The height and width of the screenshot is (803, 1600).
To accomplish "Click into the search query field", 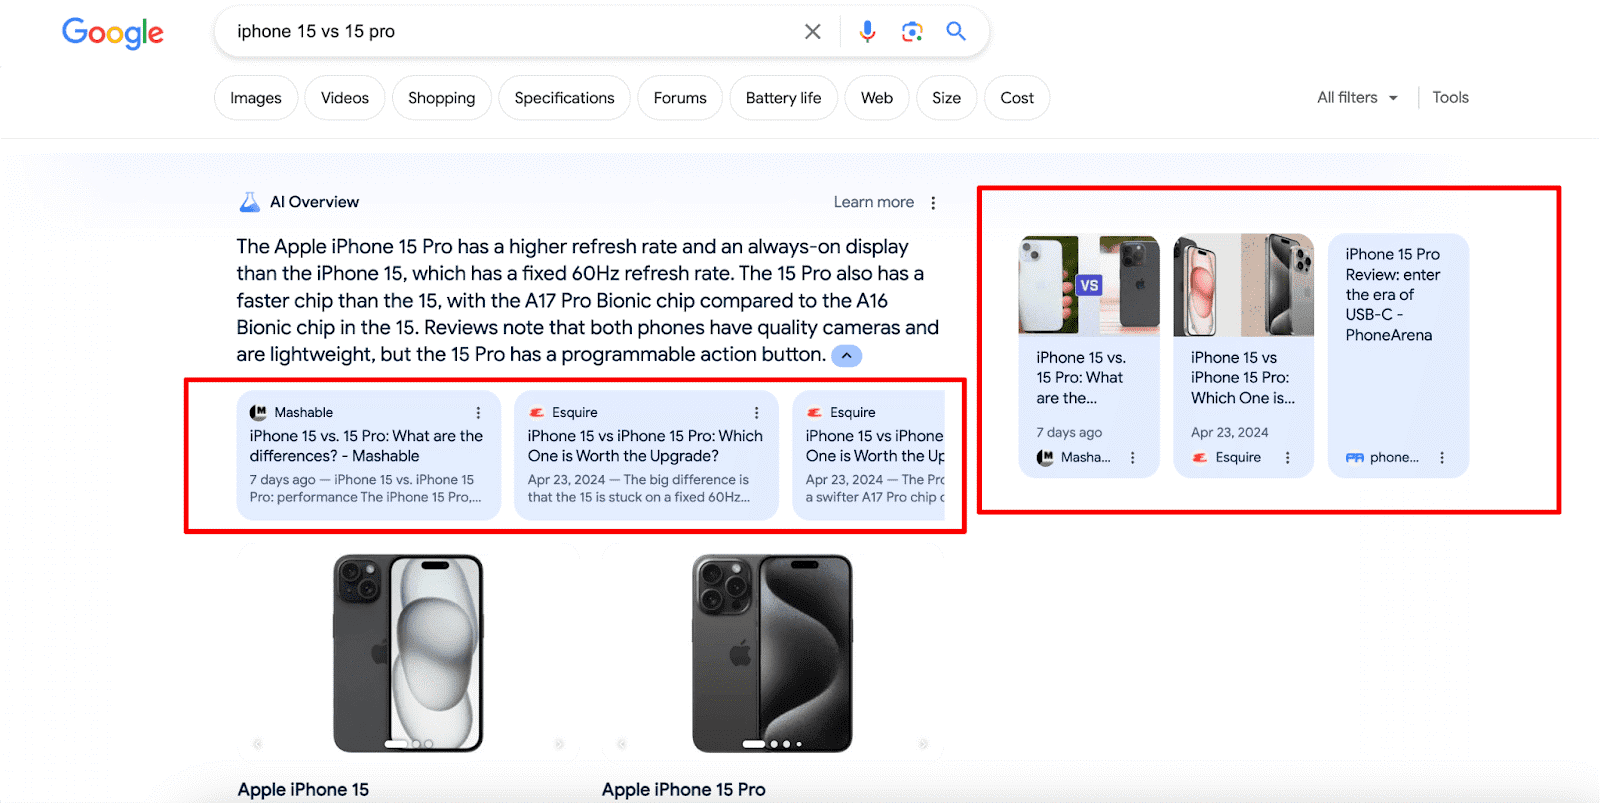I will 510,32.
